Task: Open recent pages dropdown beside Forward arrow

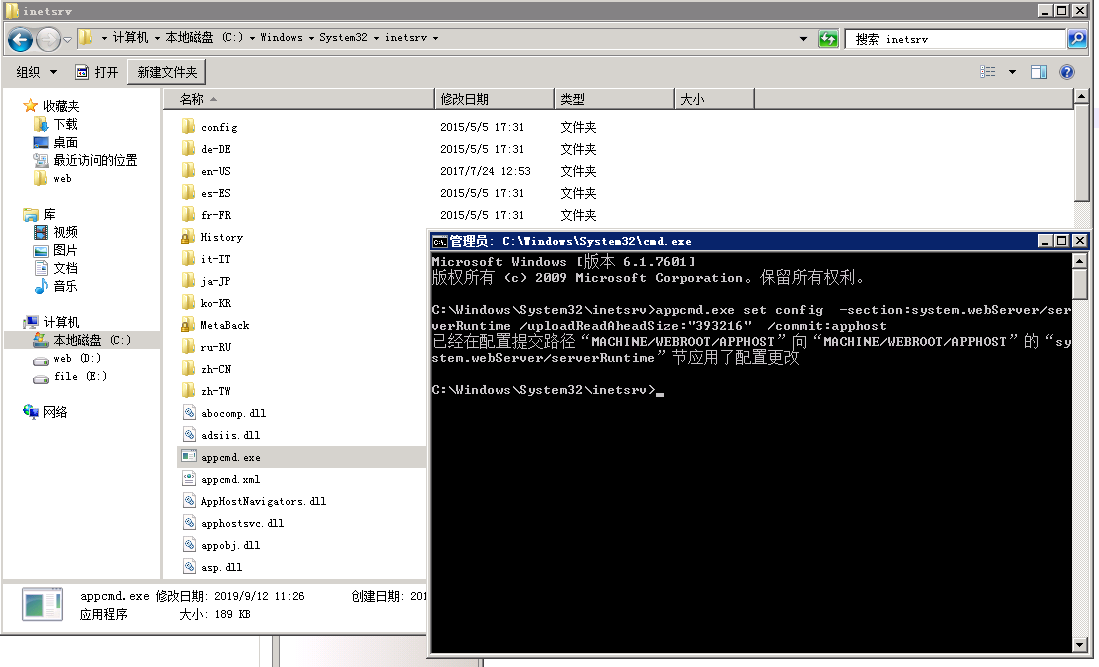Action: (67, 40)
